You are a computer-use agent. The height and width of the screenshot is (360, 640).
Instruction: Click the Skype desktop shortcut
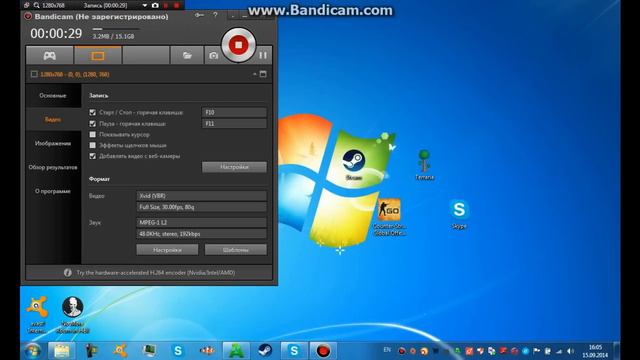[459, 214]
